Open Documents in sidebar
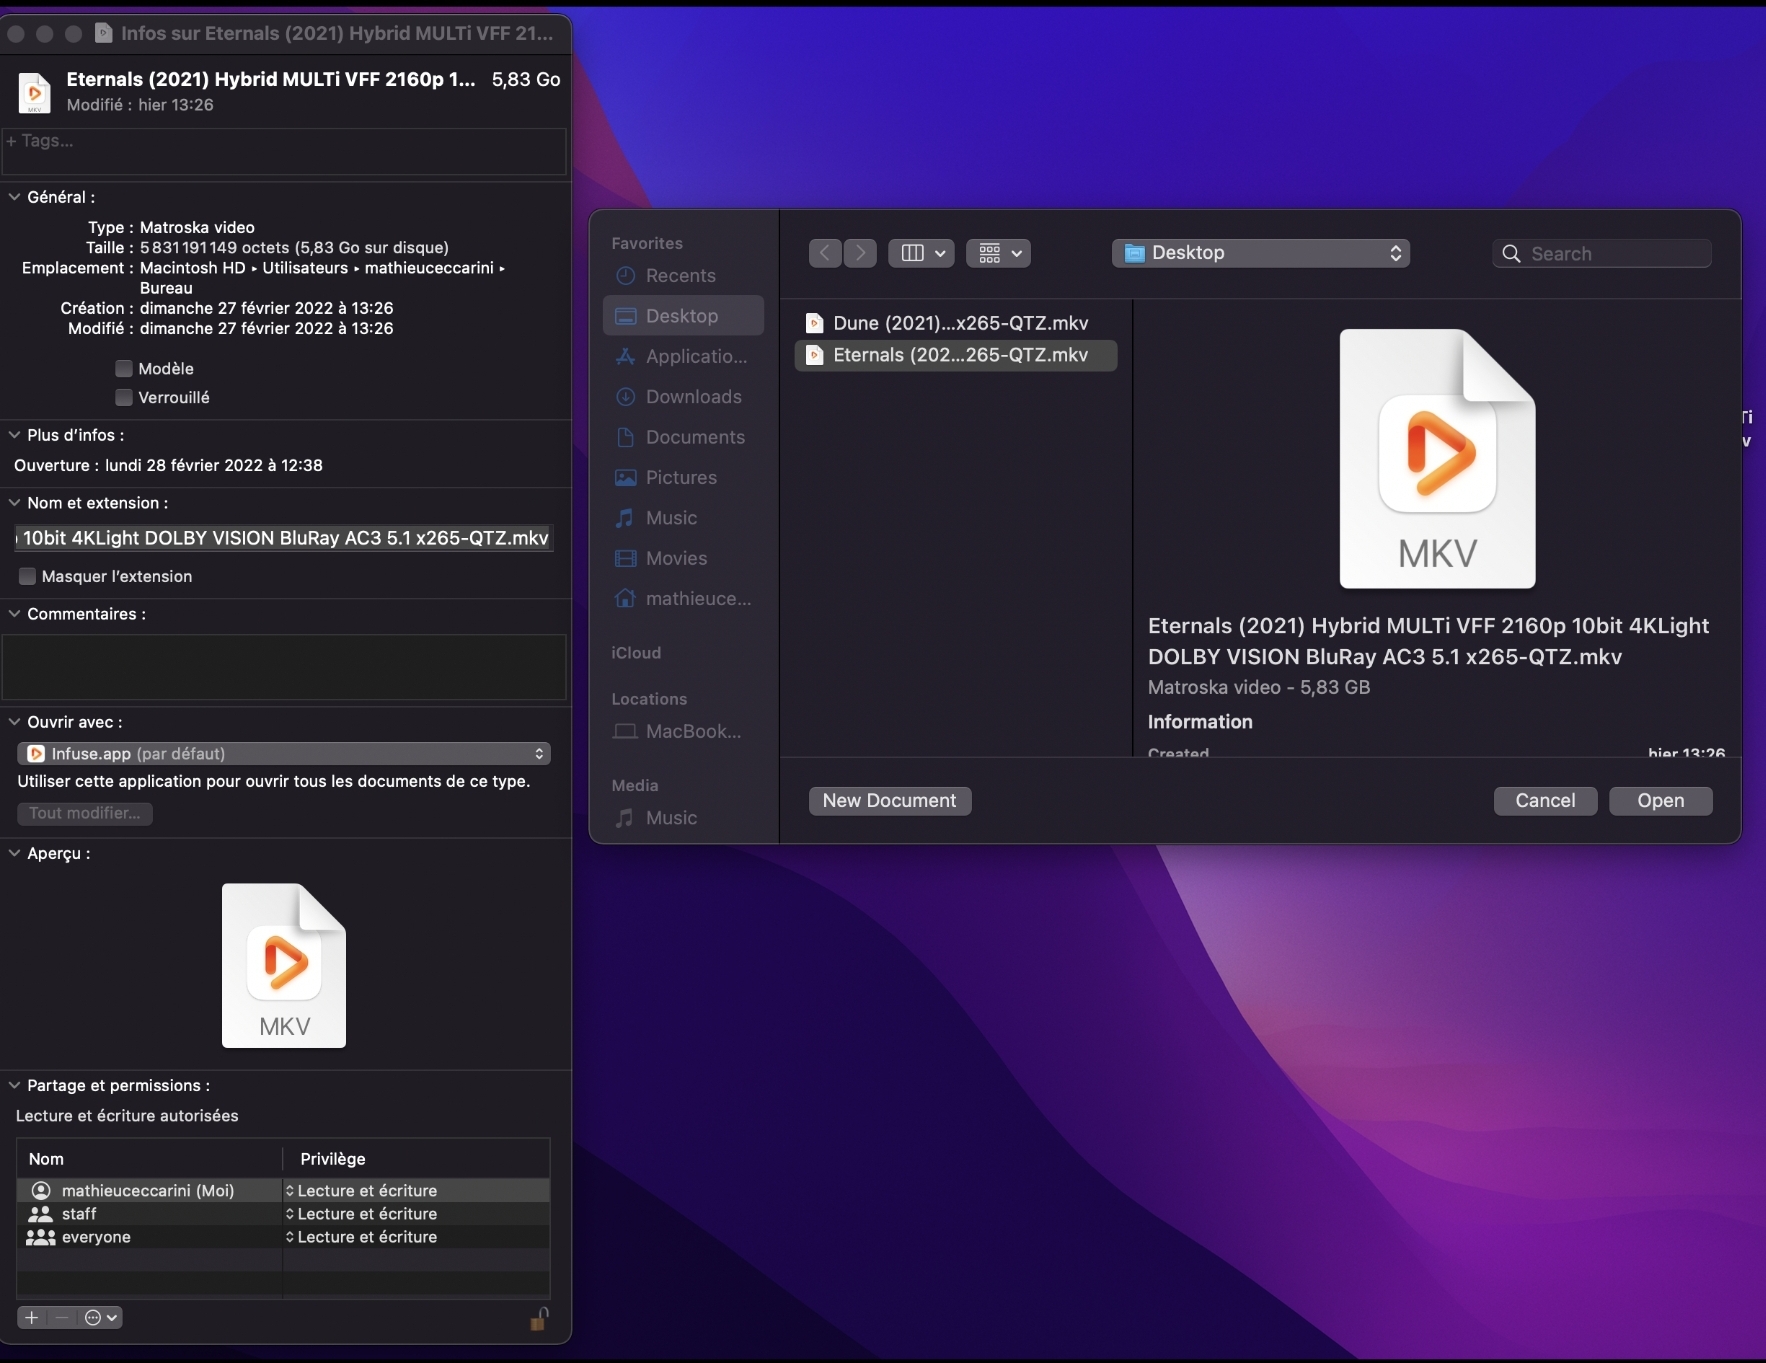The height and width of the screenshot is (1363, 1766). pyautogui.click(x=683, y=437)
